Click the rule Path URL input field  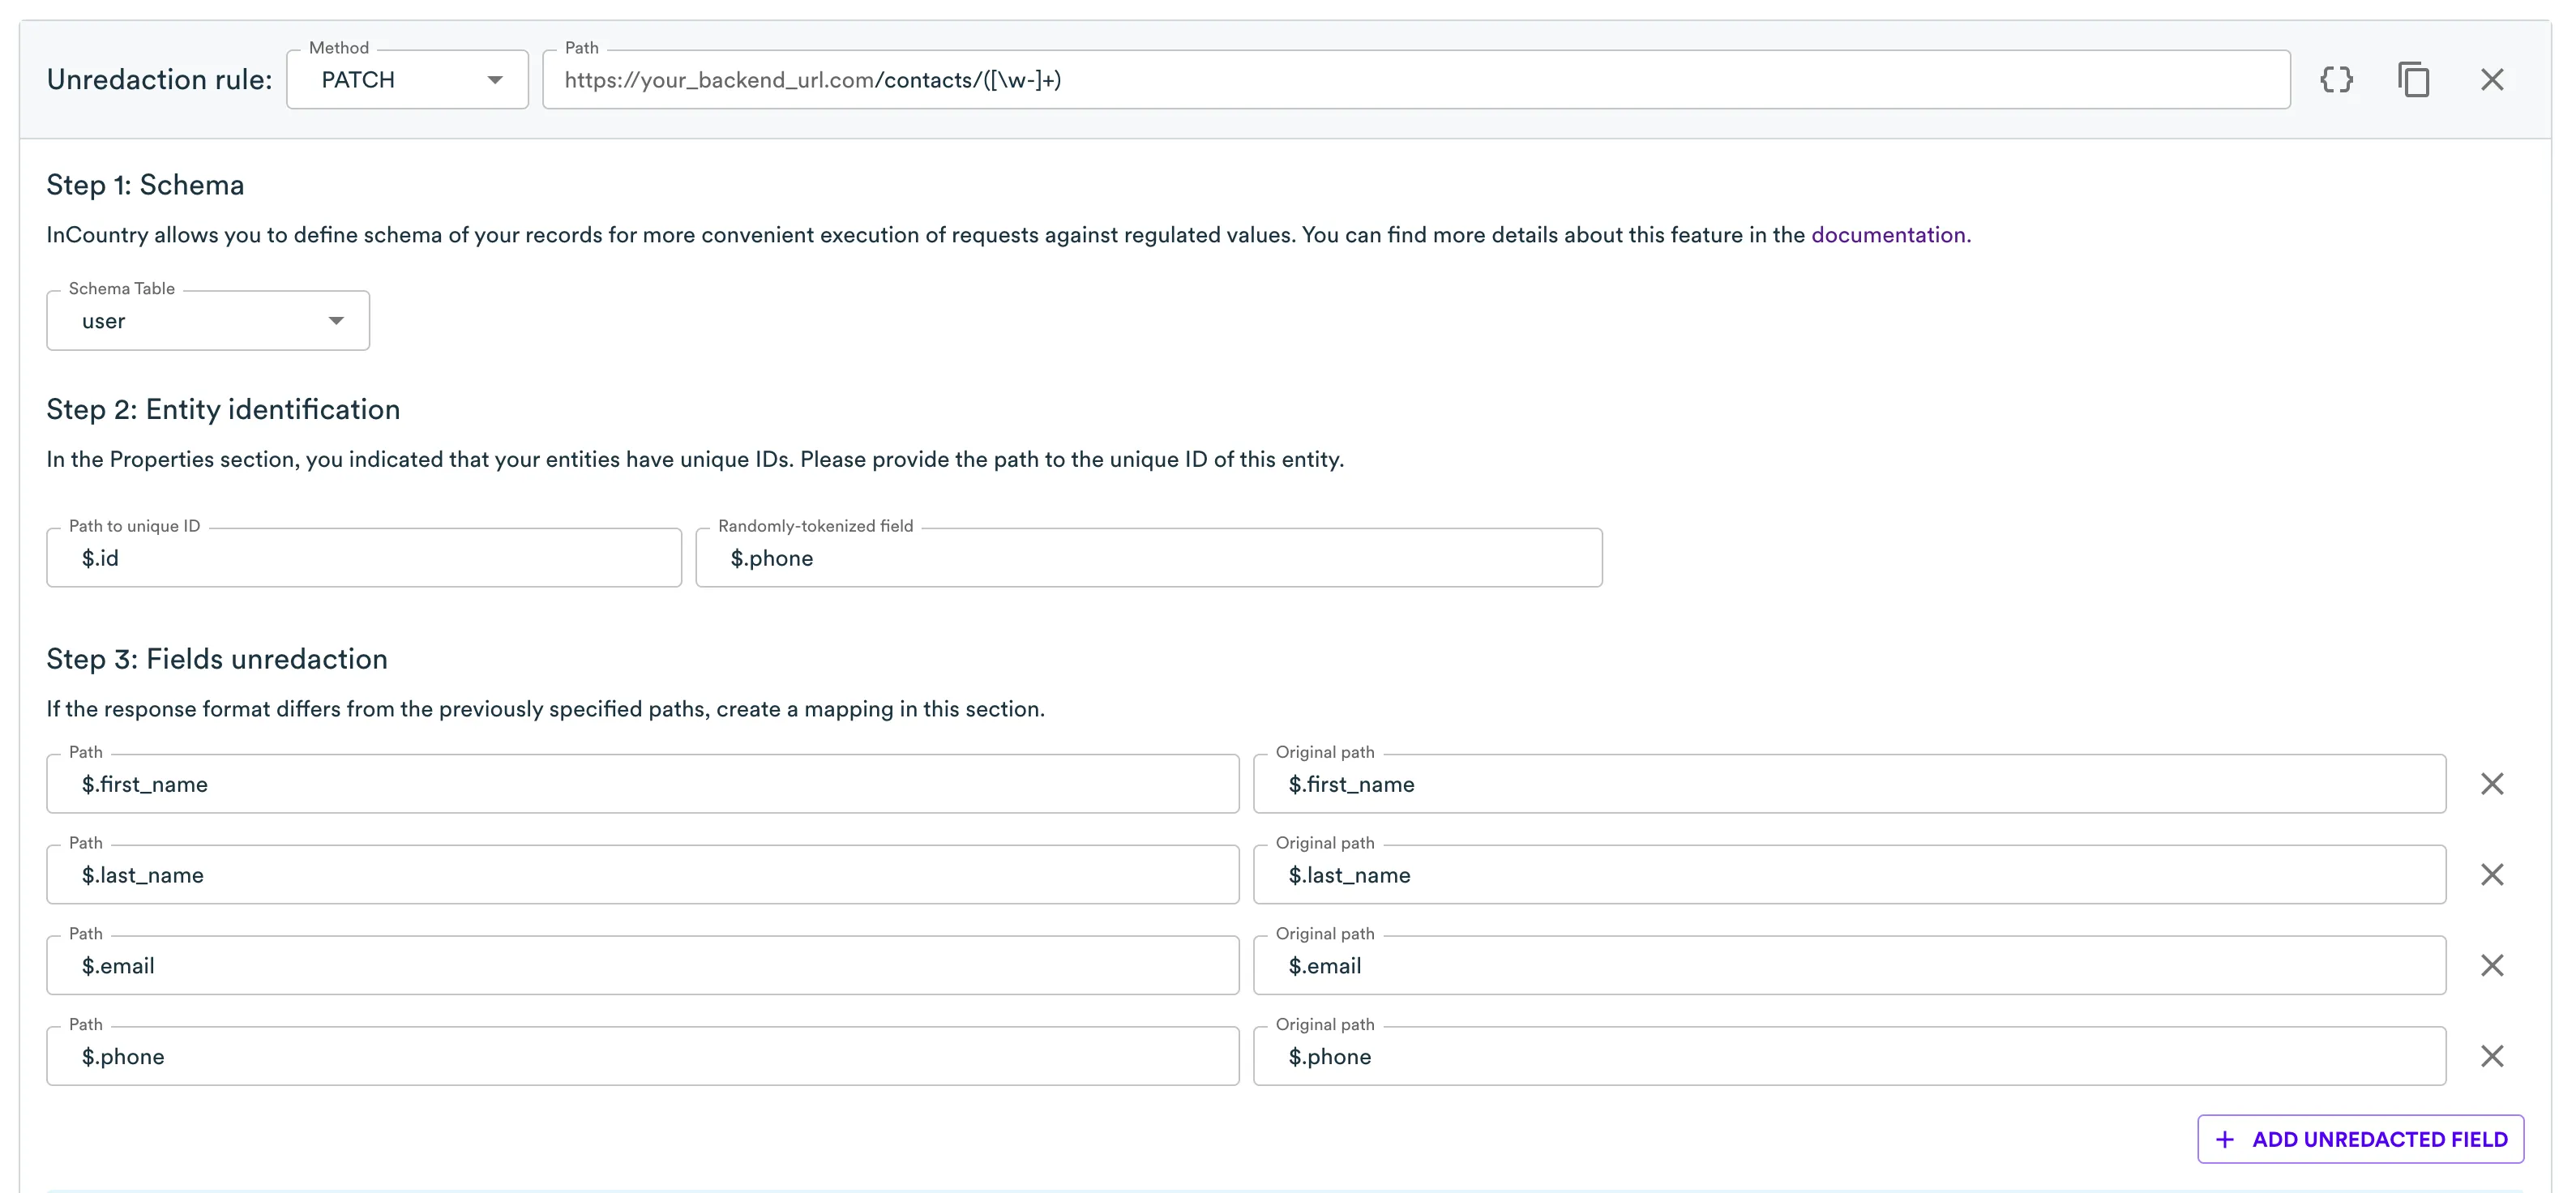point(1415,80)
